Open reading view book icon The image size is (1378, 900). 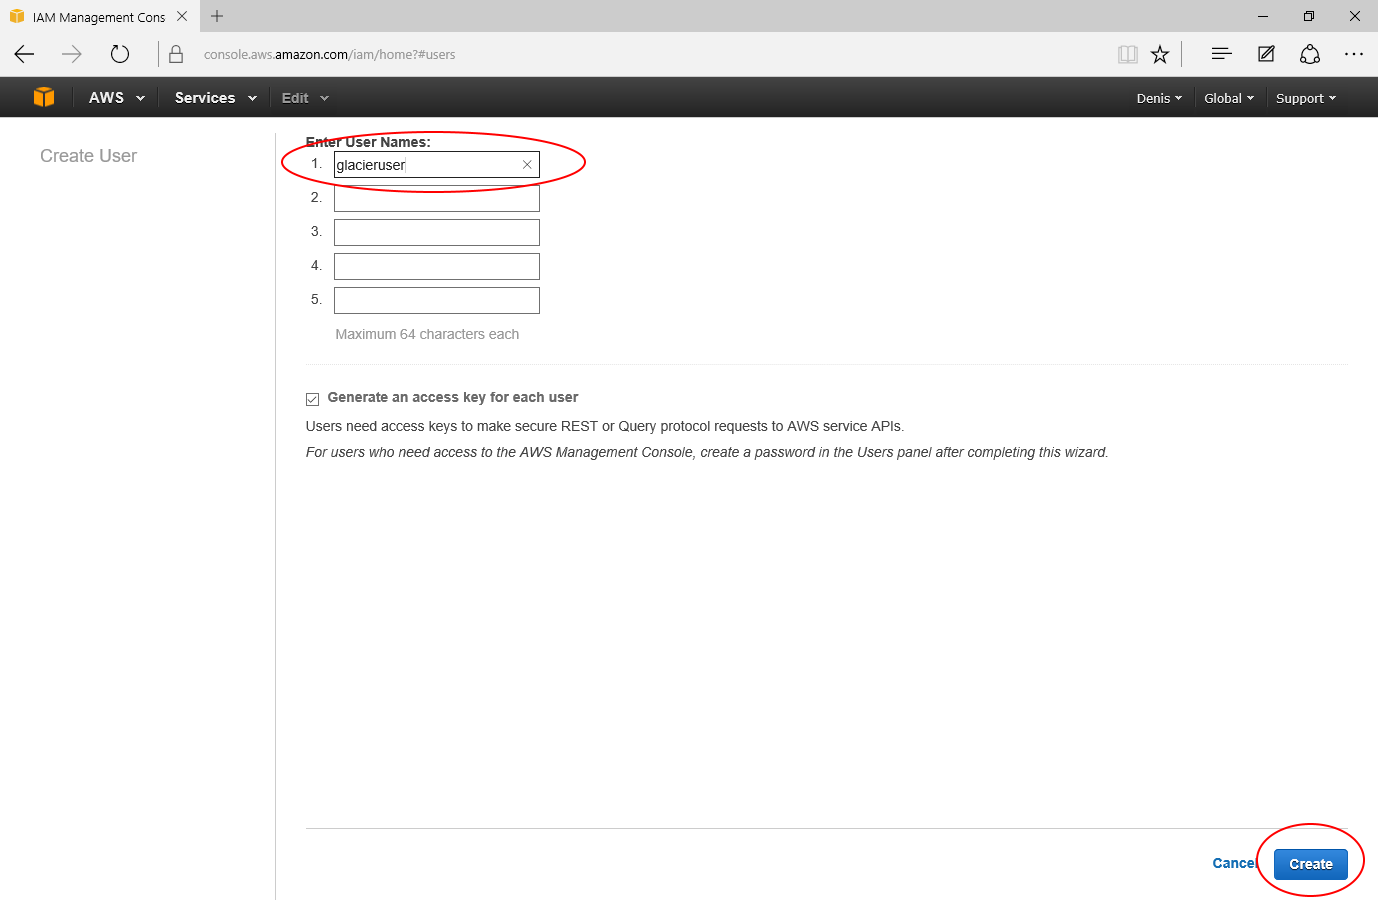click(x=1128, y=54)
